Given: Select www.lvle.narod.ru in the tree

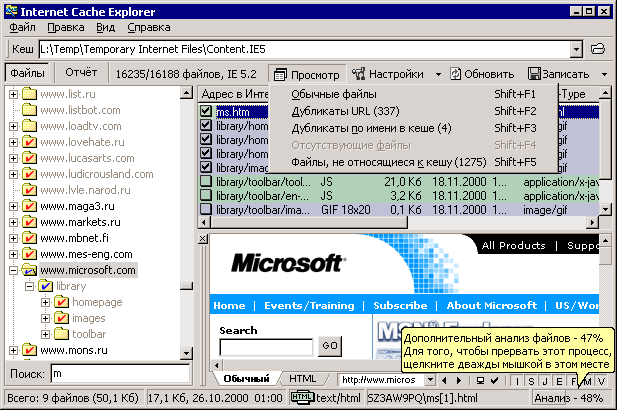Looking at the screenshot, I should click(x=85, y=190).
